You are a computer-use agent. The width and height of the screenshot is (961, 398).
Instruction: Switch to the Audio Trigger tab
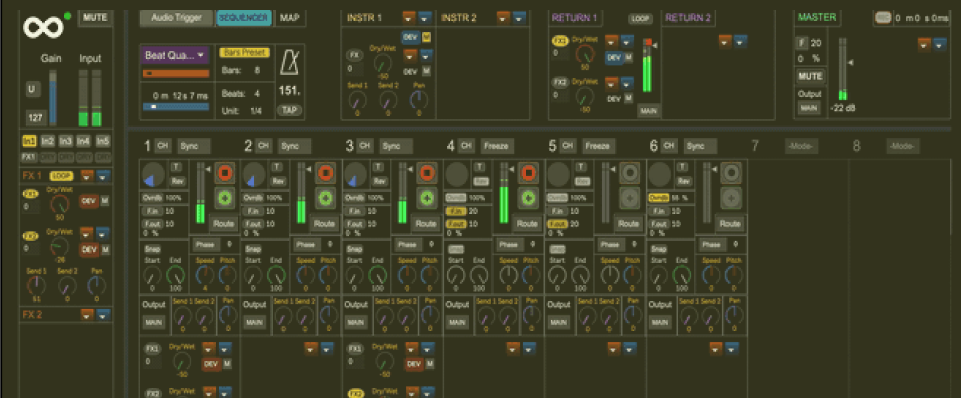pyautogui.click(x=177, y=18)
